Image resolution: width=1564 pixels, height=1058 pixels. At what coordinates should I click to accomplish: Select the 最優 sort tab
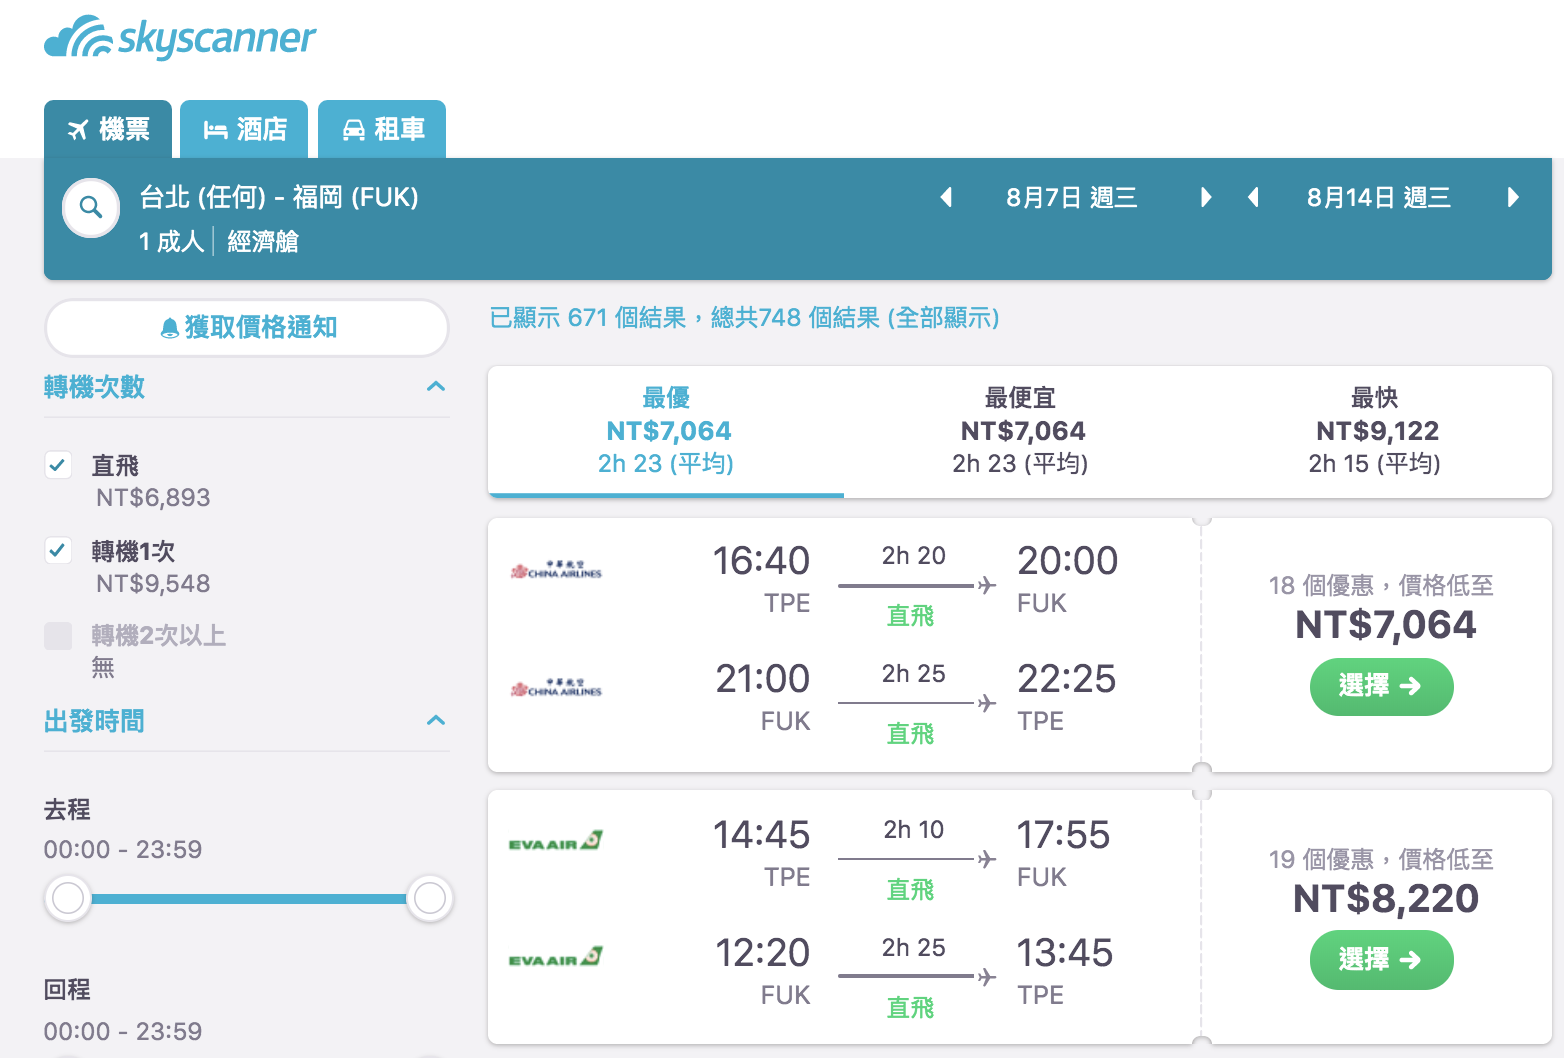(x=666, y=431)
